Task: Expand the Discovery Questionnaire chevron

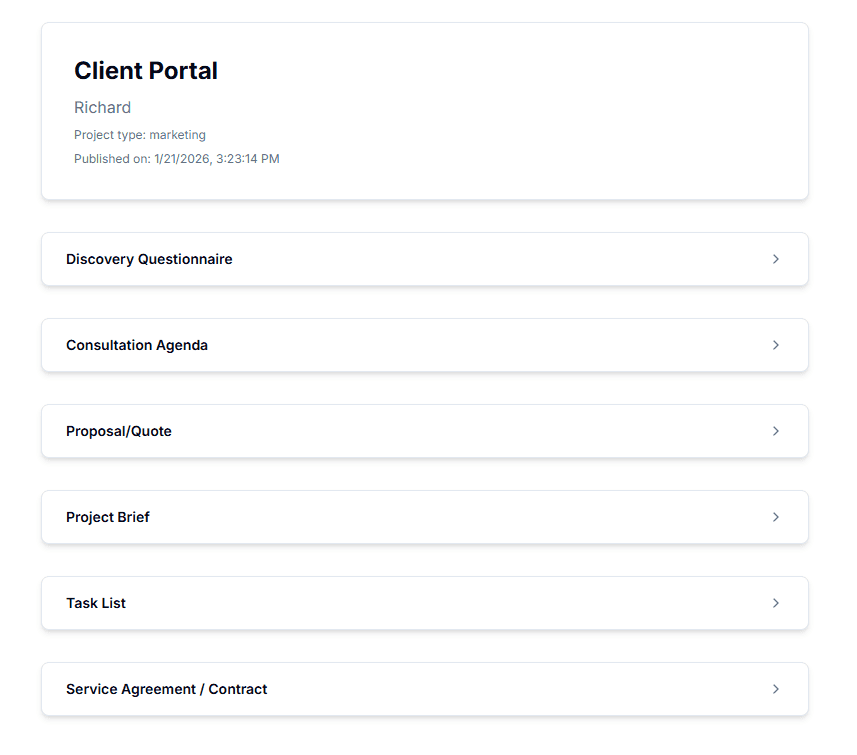Action: (776, 259)
